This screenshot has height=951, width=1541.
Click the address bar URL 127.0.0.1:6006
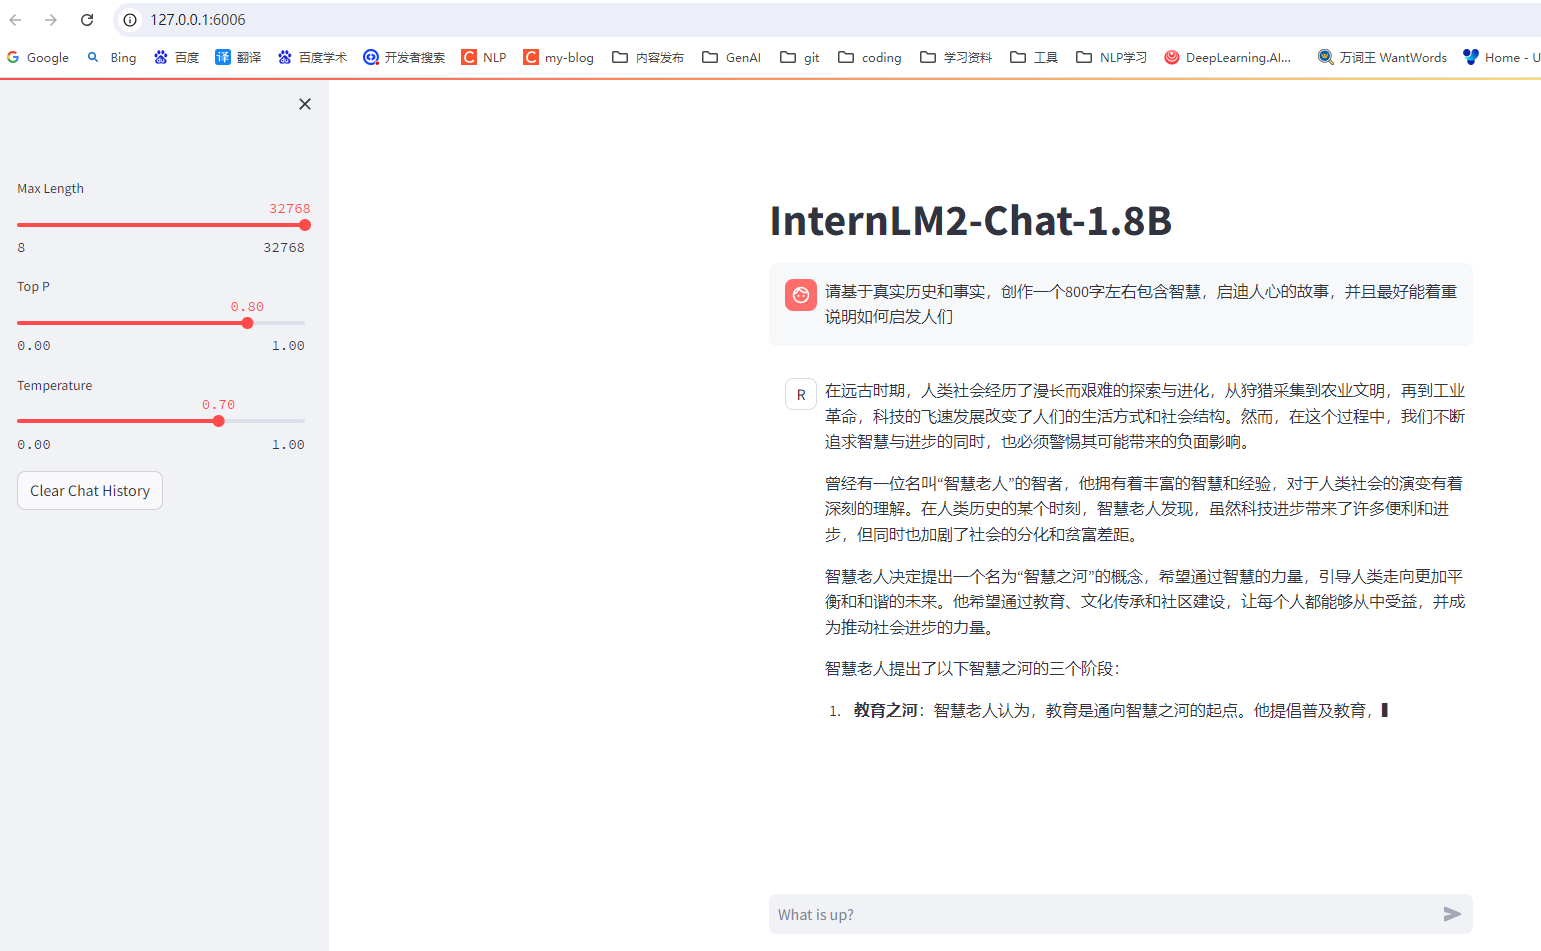click(x=198, y=20)
